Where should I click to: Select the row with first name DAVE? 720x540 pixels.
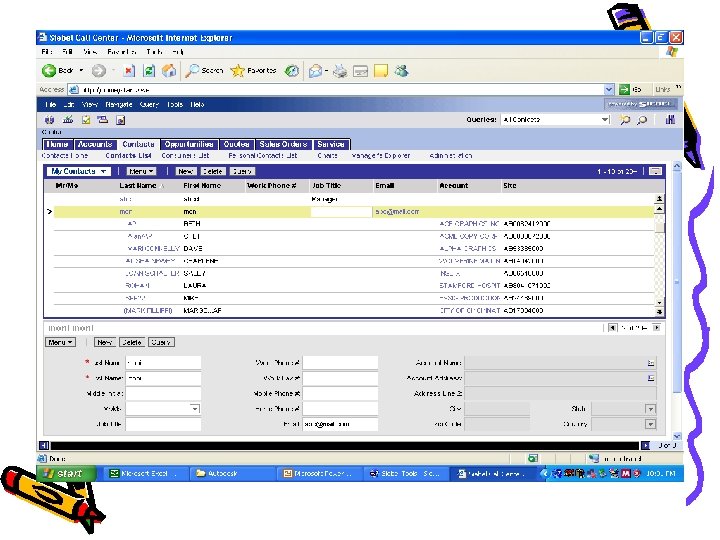pos(354,248)
